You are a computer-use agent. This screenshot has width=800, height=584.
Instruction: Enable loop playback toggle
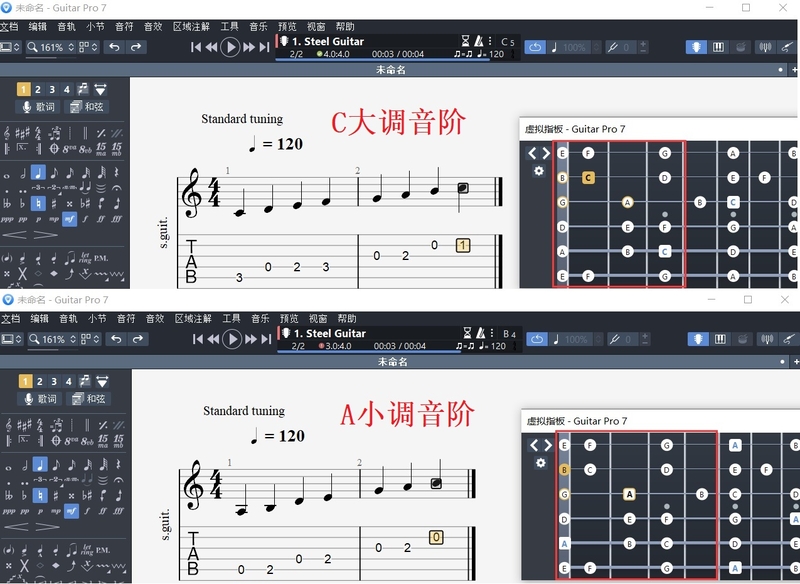536,47
